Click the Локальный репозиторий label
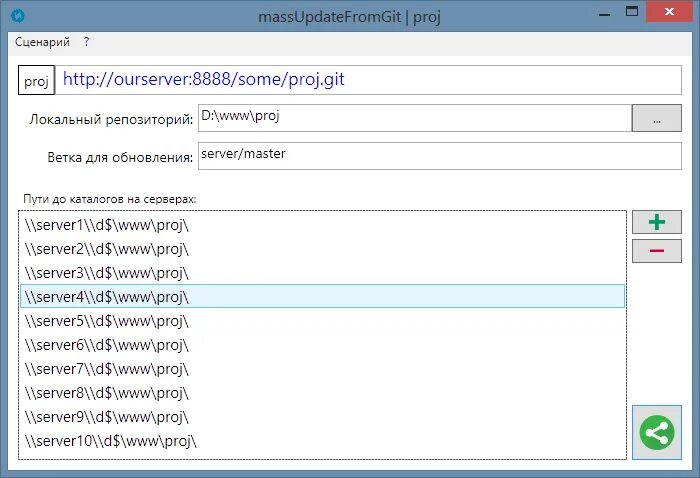 pyautogui.click(x=111, y=120)
